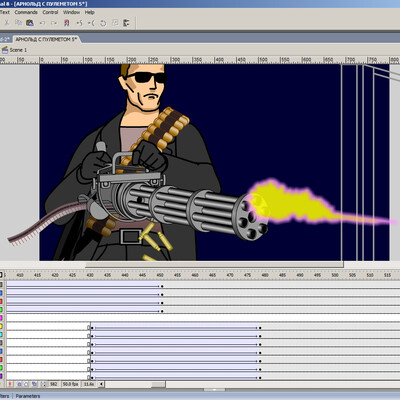Viewport: 400px width, 400px height.
Task: Click the 50.0 fps frame rate field
Action: pos(70,384)
